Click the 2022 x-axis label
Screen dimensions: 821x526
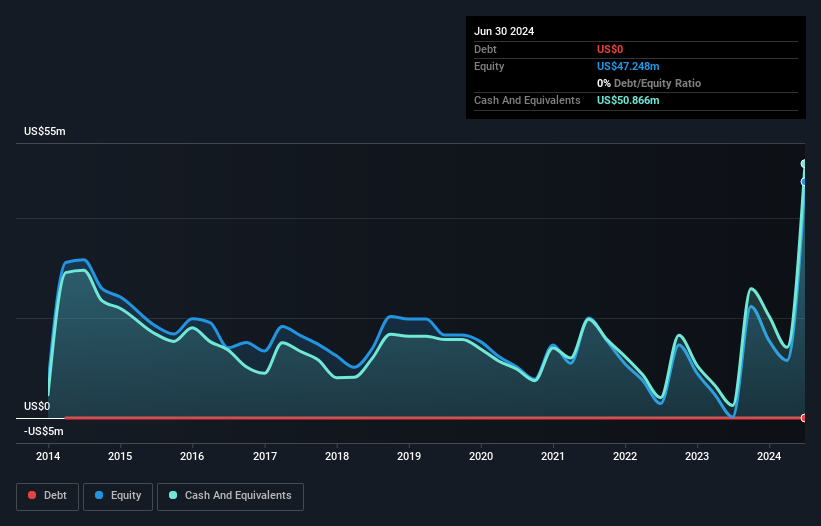625,456
